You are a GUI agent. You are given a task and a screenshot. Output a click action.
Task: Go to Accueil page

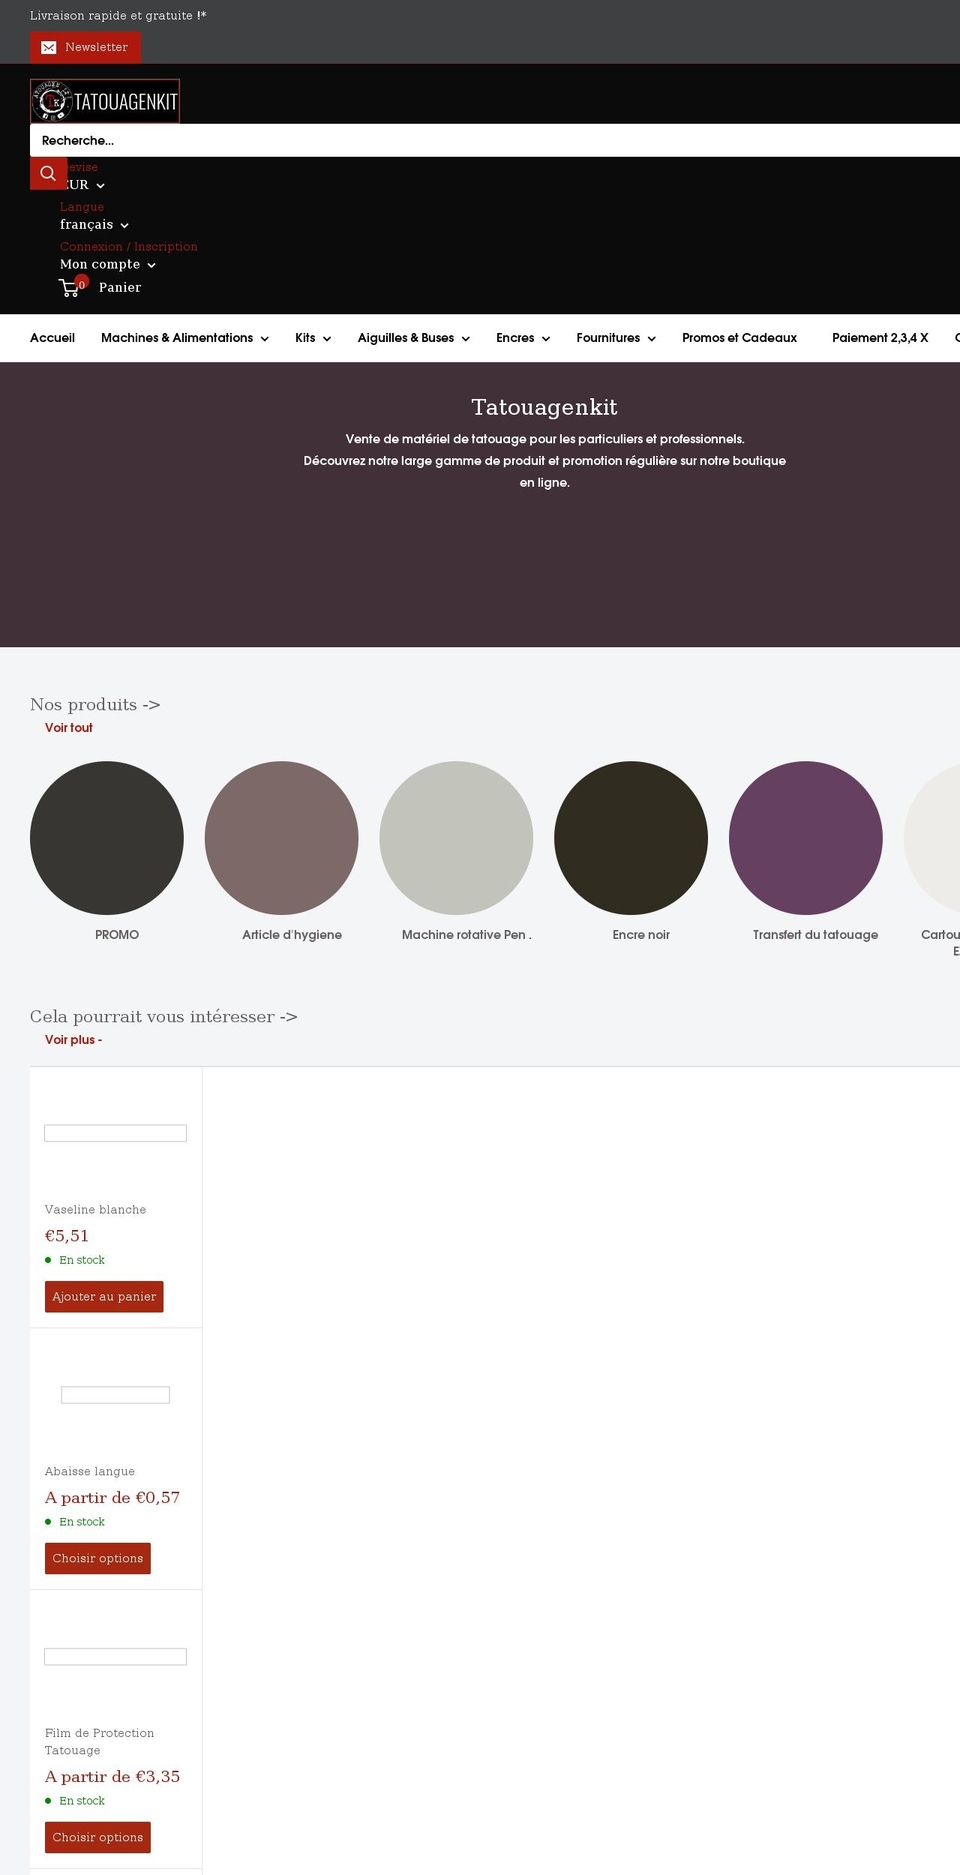coord(52,338)
